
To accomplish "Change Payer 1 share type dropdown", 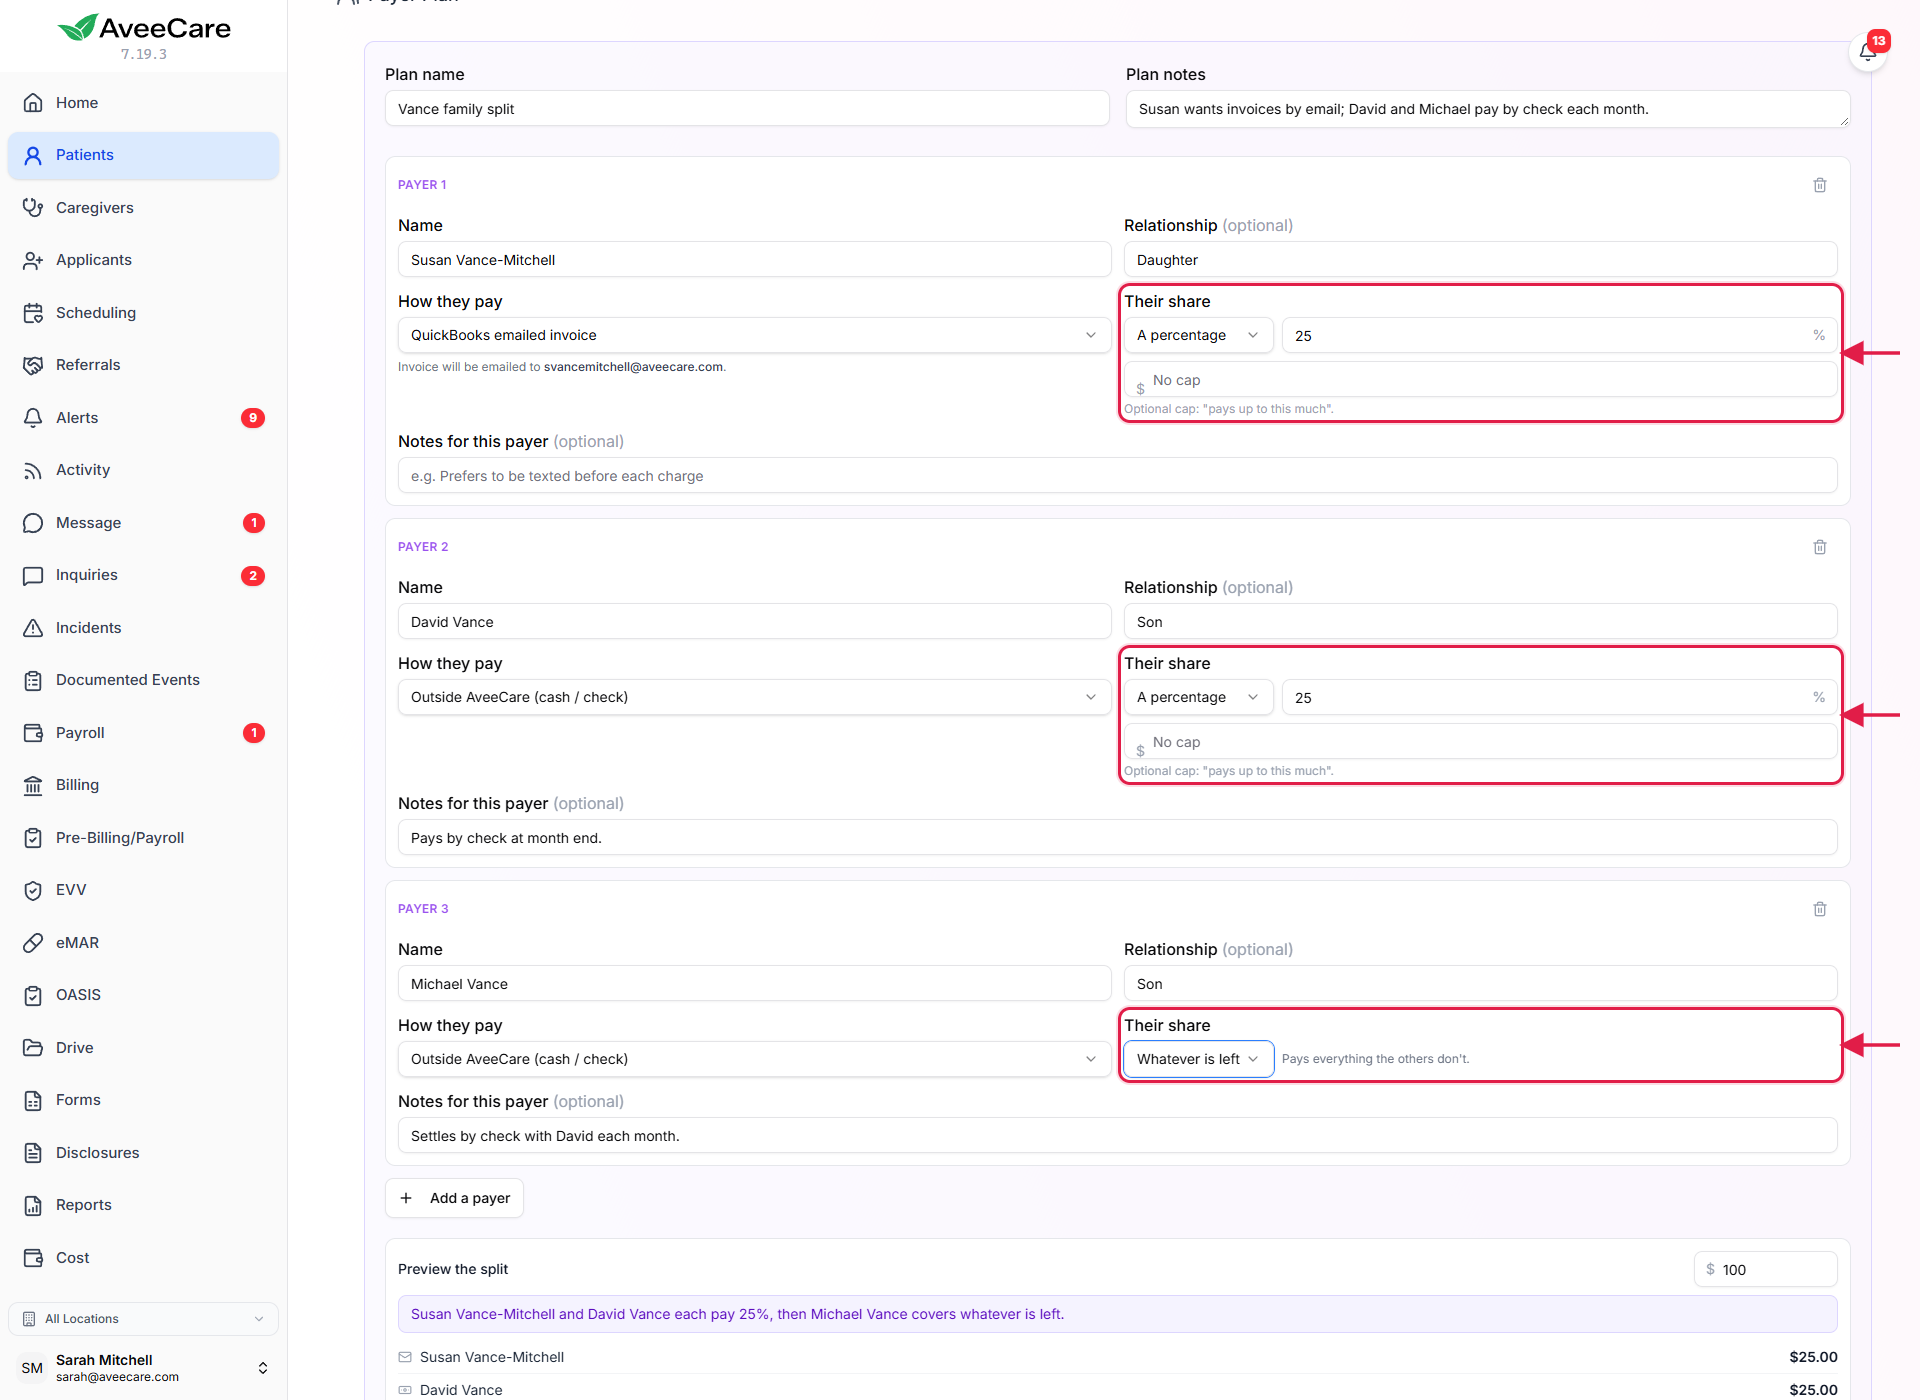I will [1198, 335].
